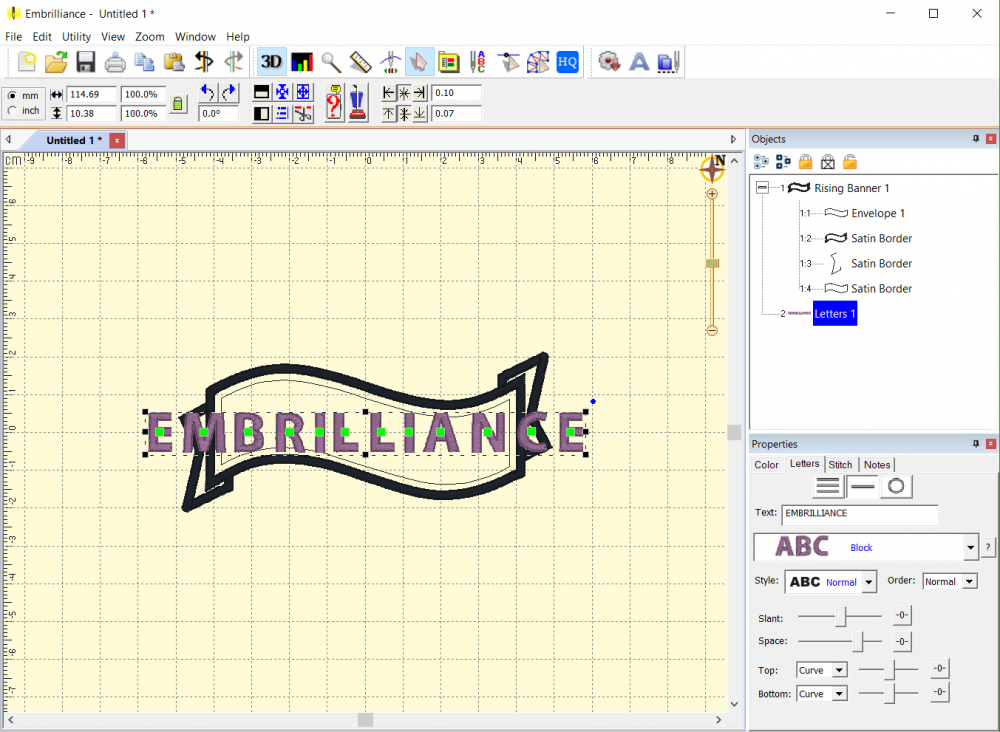Image resolution: width=1000 pixels, height=732 pixels.
Task: Reset the Slant value with the -0- button
Action: coord(901,617)
